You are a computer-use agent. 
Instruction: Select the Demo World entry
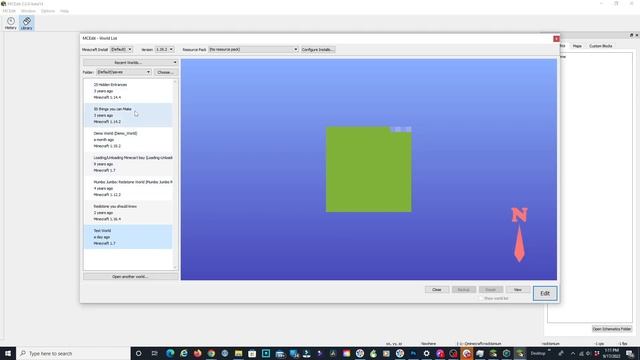click(128, 139)
